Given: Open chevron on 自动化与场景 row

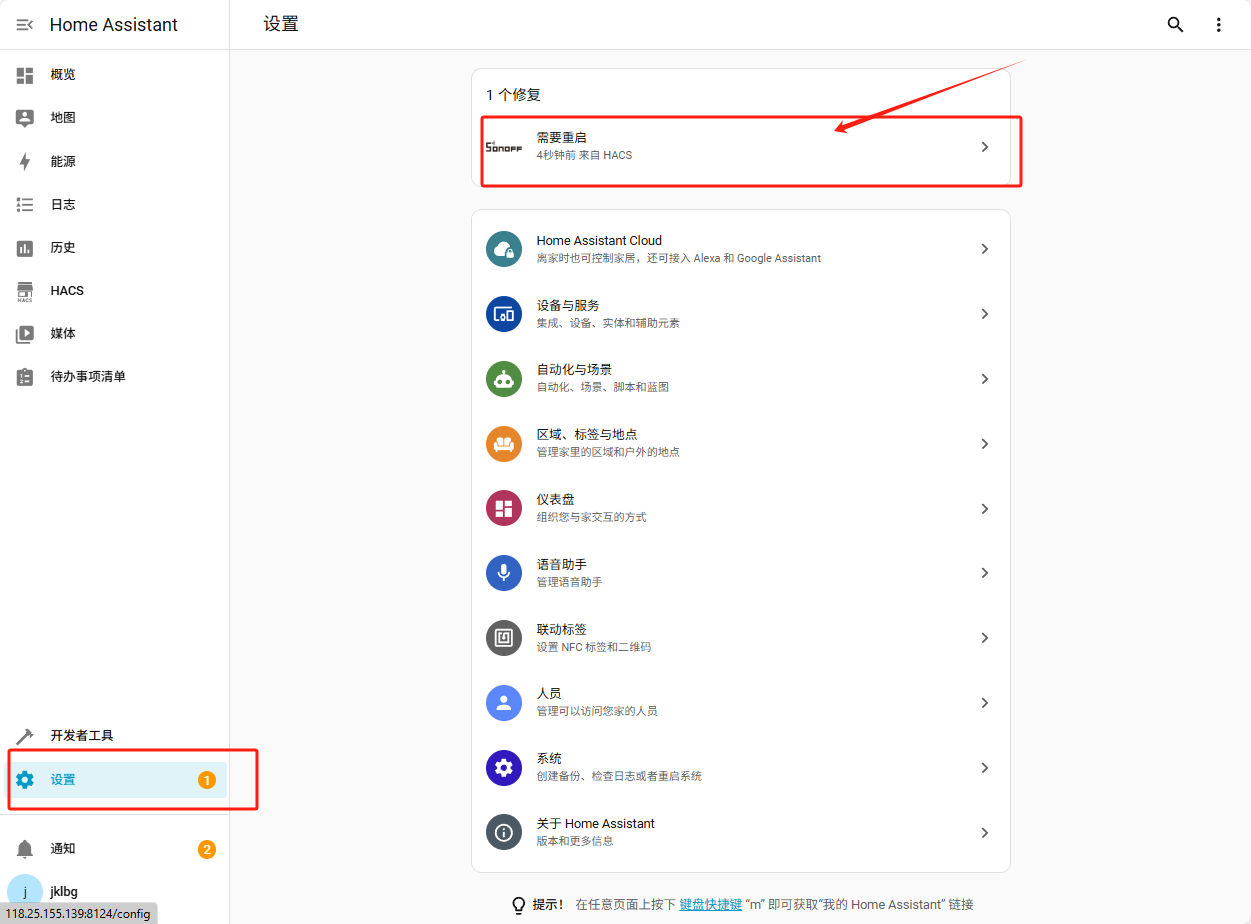Looking at the screenshot, I should pyautogui.click(x=985, y=379).
